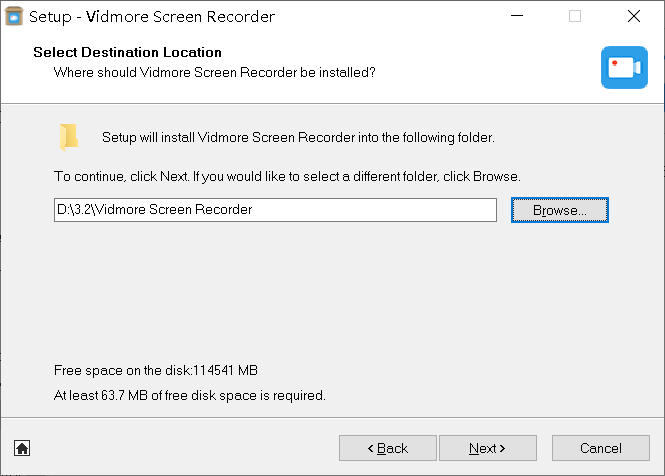This screenshot has width=665, height=476.
Task: Click the "Setup will install Vidmore Screen Recorder" message
Action: pyautogui.click(x=298, y=137)
